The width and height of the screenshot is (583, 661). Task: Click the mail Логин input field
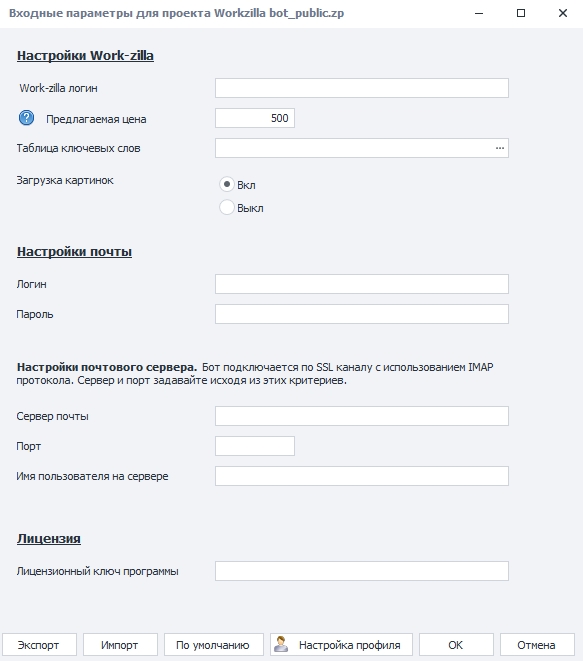(362, 284)
